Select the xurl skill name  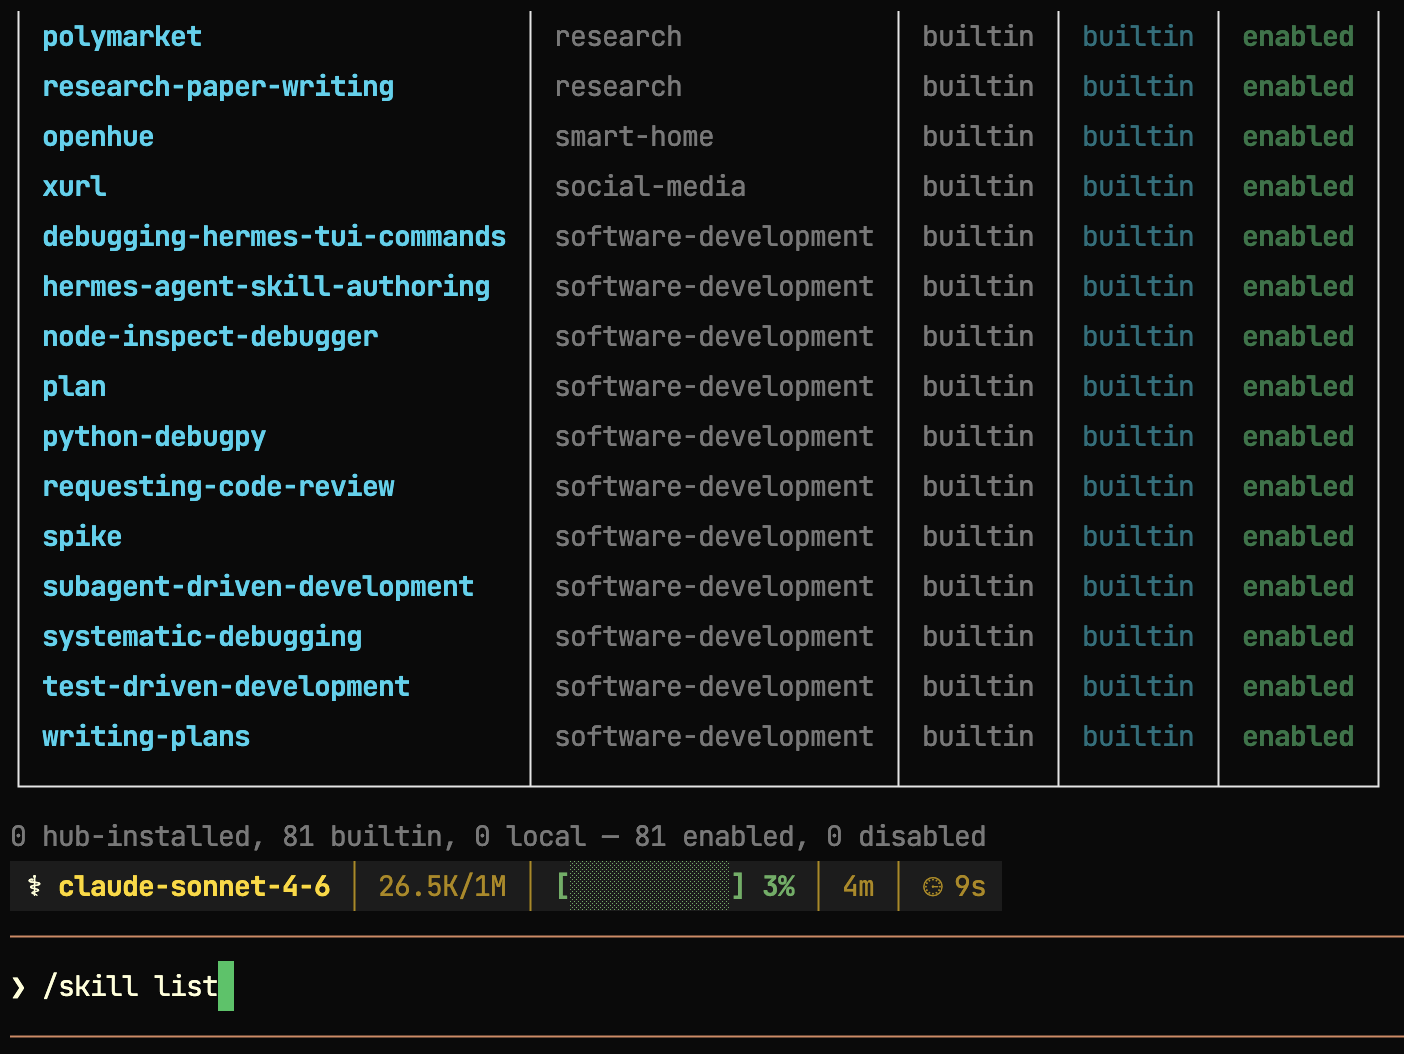point(74,187)
